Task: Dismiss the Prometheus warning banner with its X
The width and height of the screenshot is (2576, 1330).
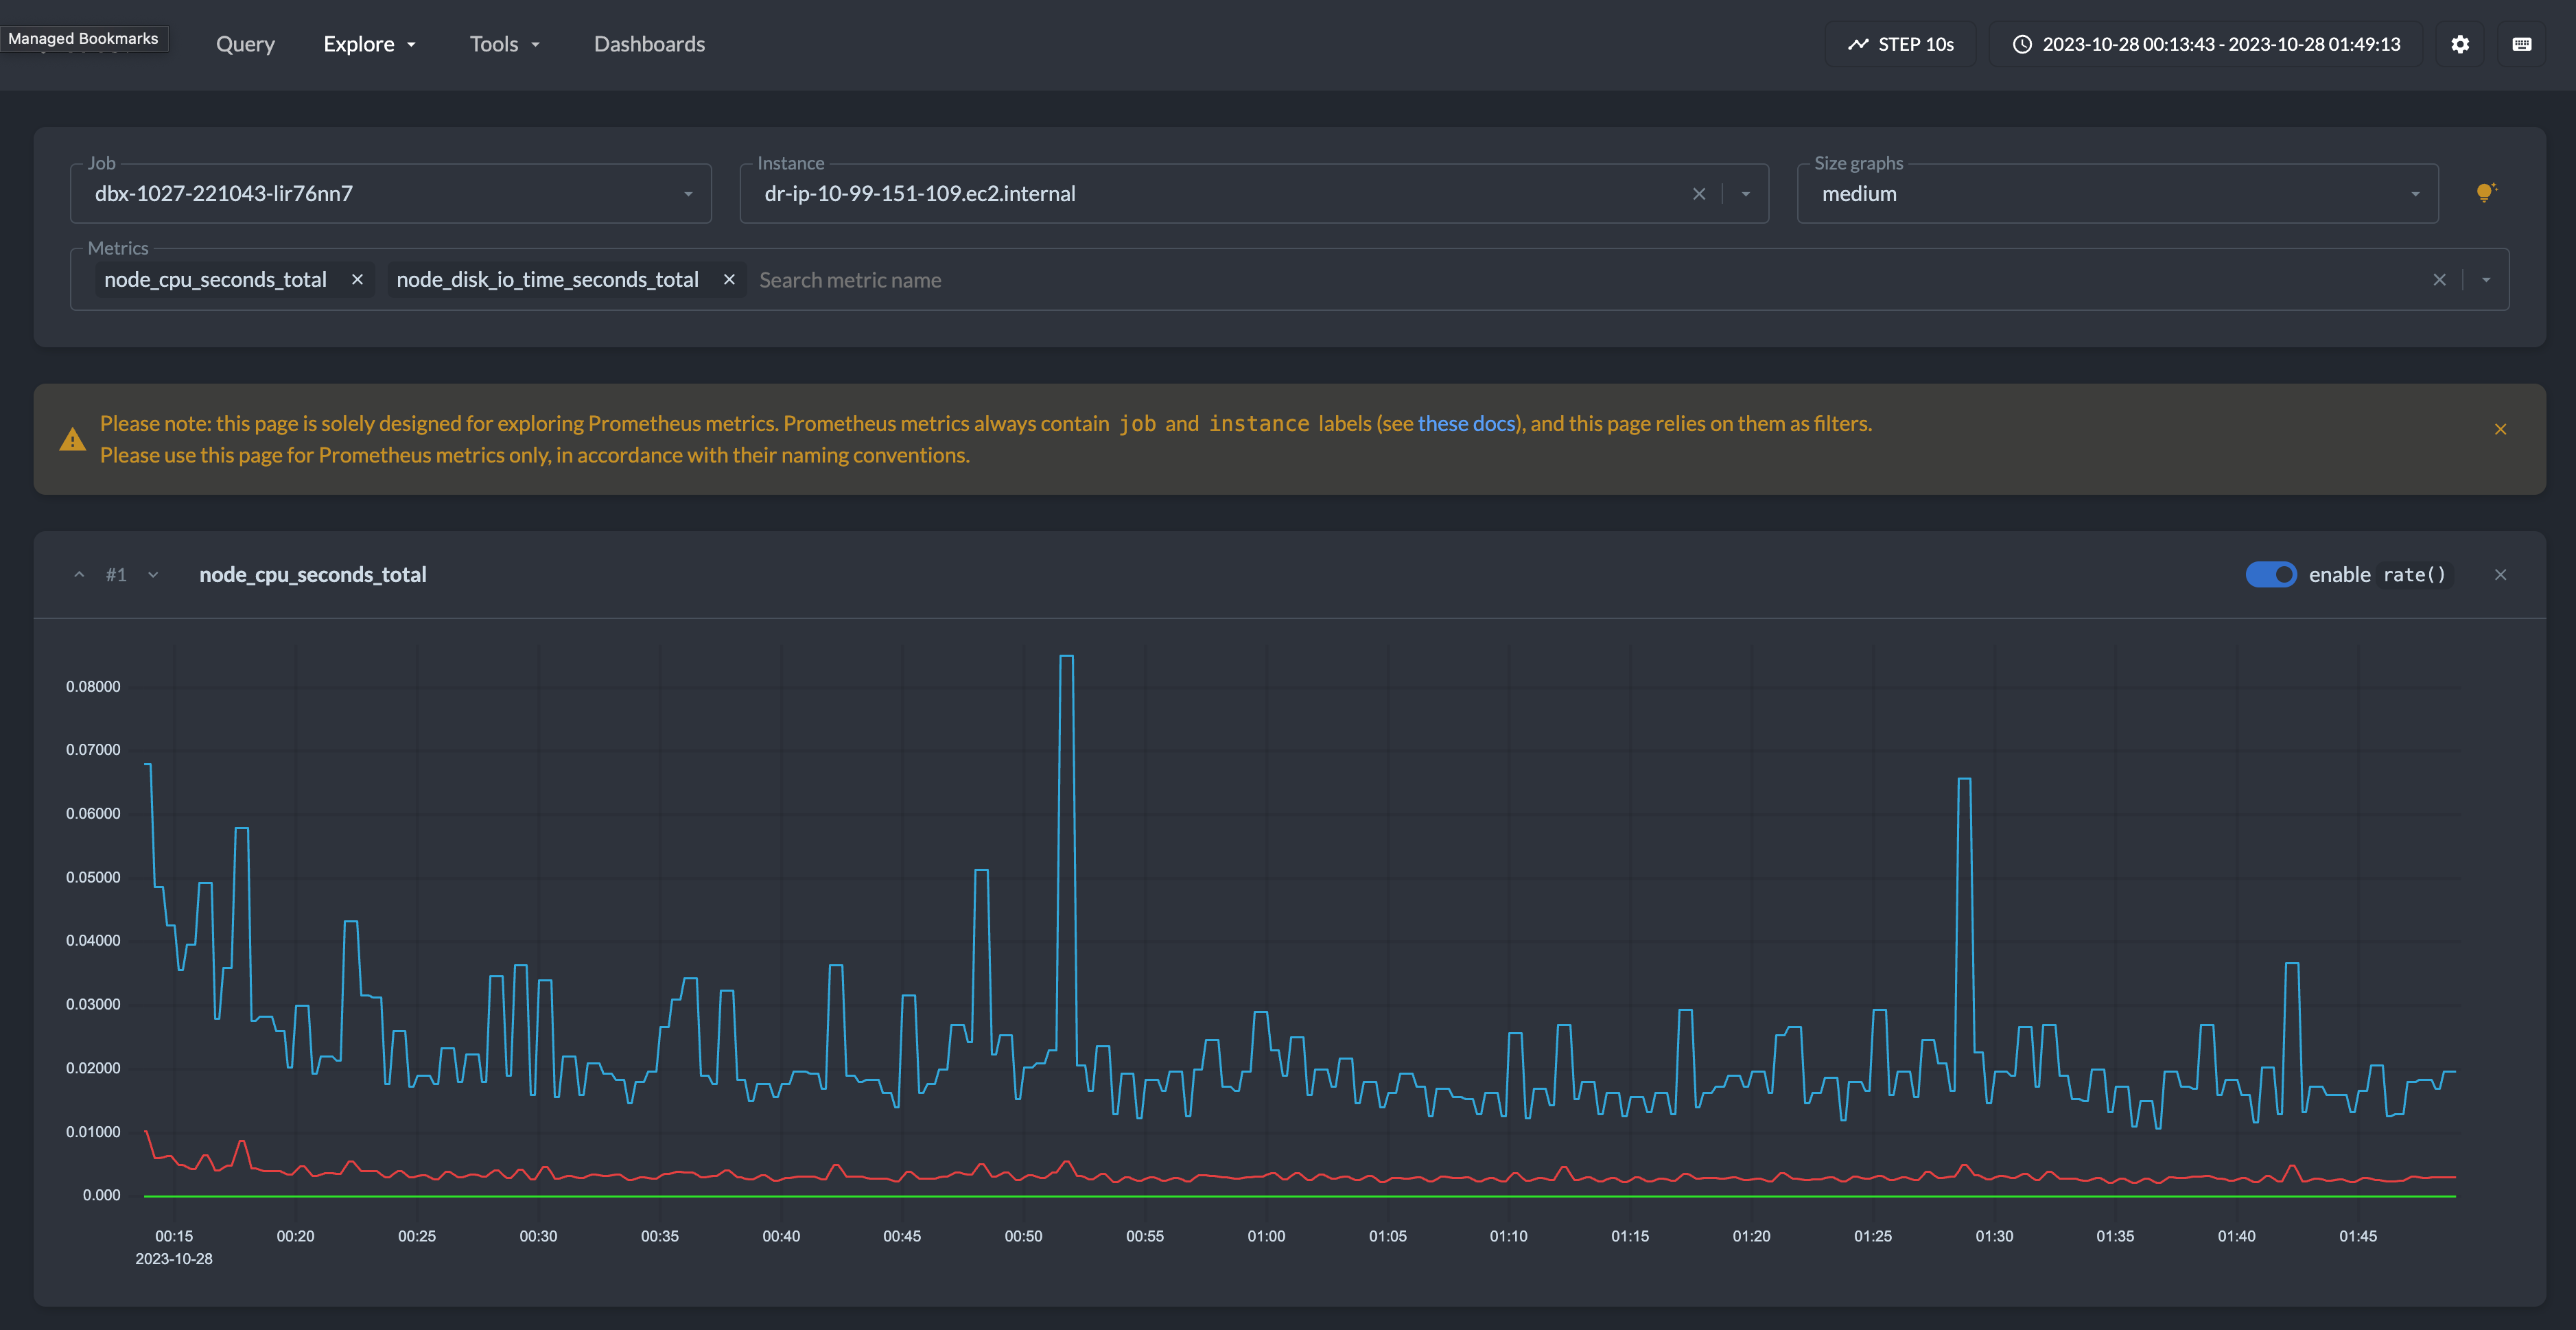Action: [x=2500, y=428]
